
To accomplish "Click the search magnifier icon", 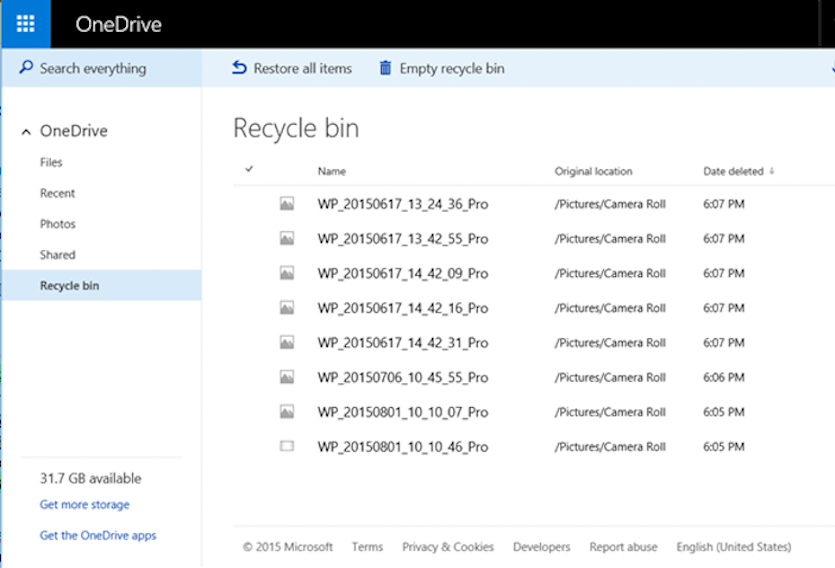I will (26, 68).
